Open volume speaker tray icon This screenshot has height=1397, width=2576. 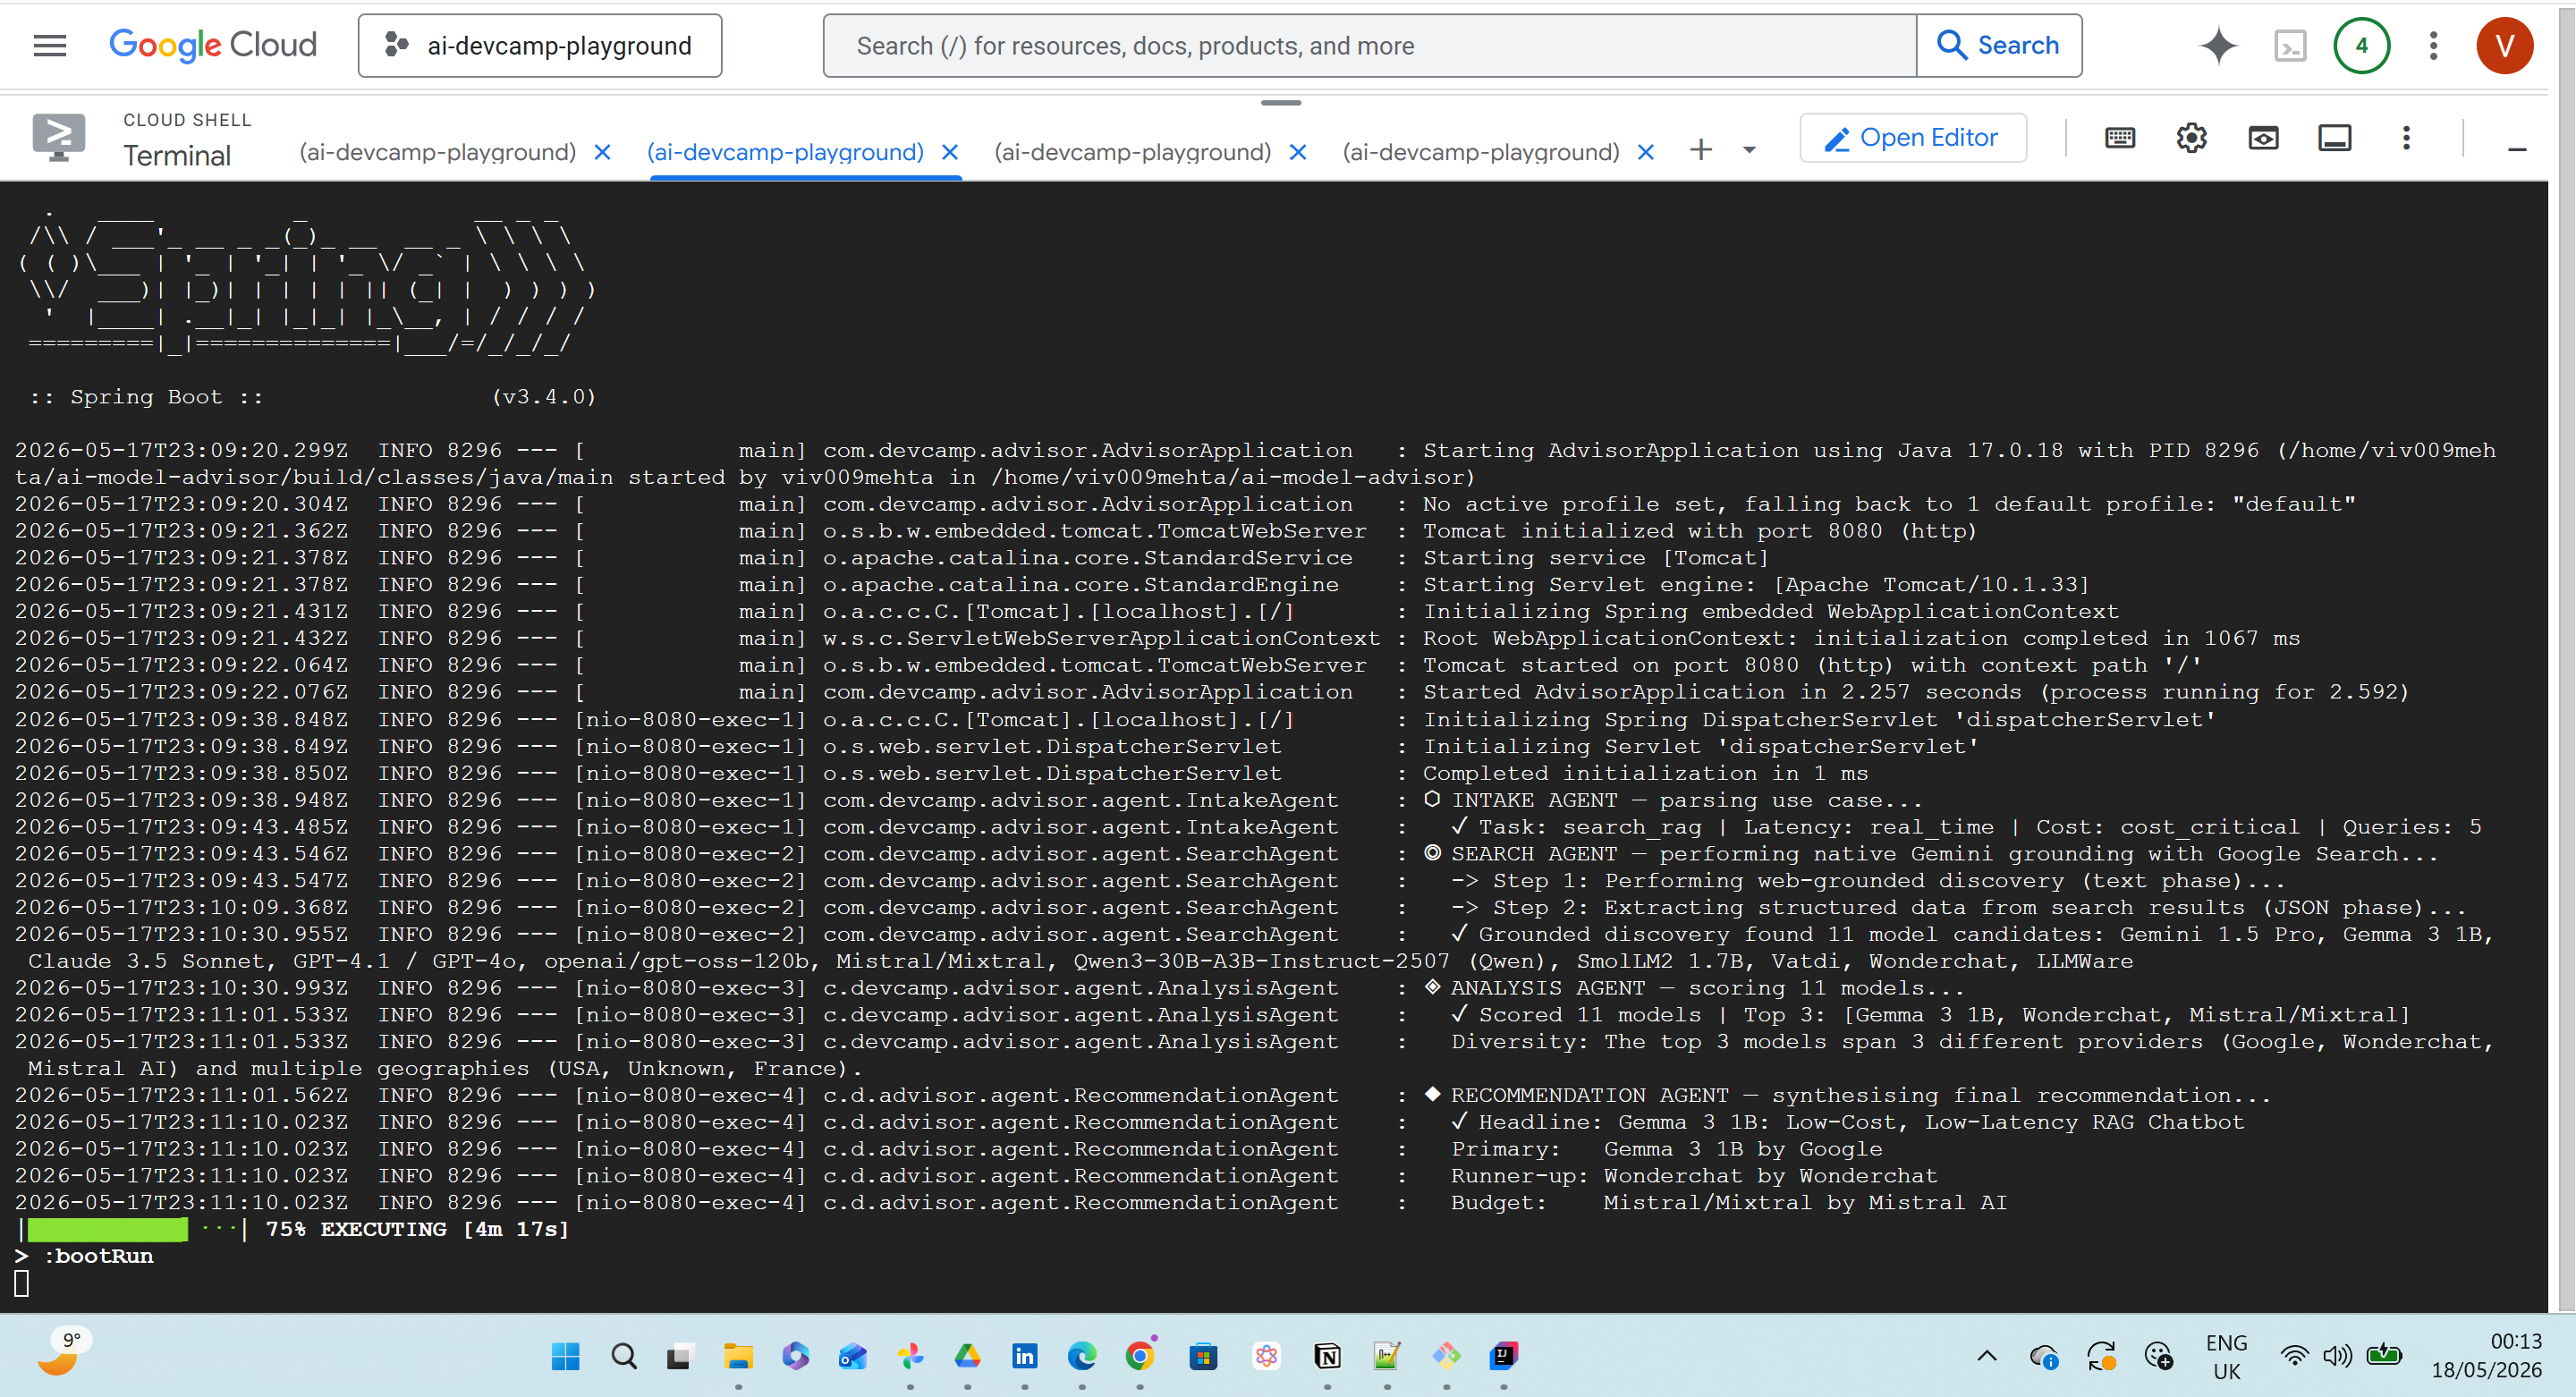pos(2337,1356)
